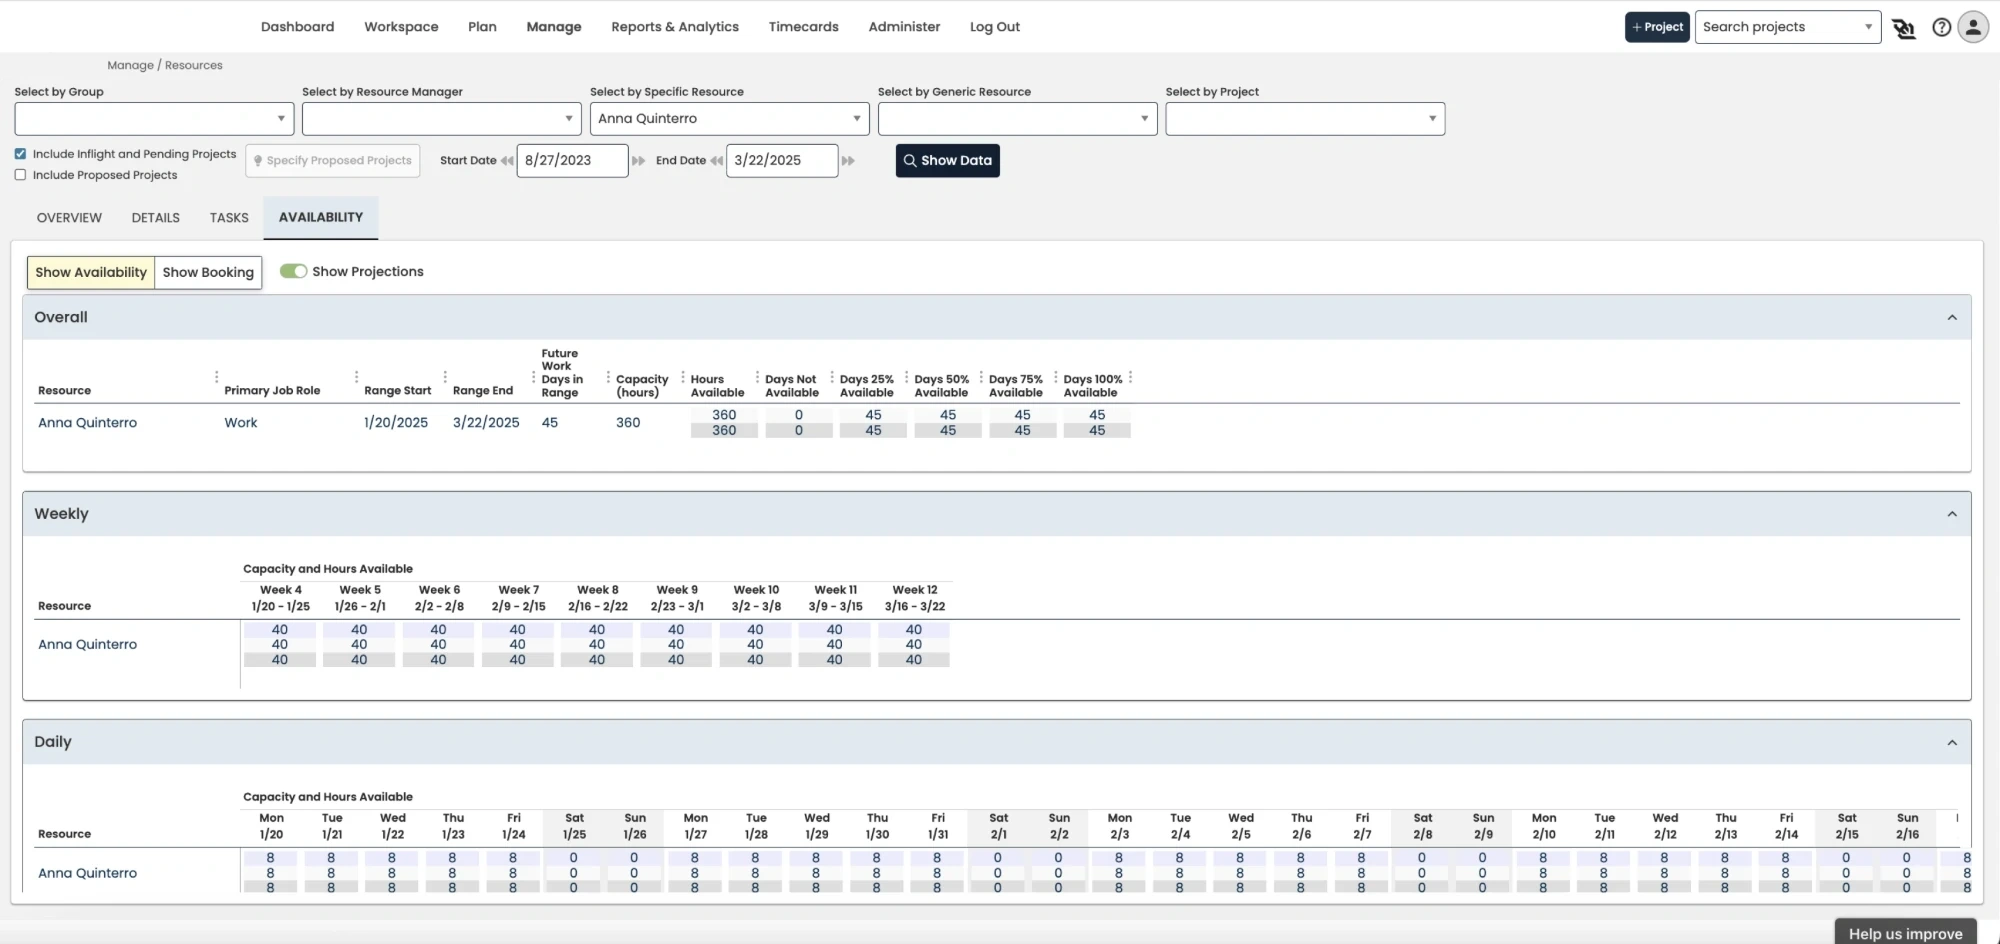Image resolution: width=2000 pixels, height=944 pixels.
Task: Open Select by Generic Resource dropdown
Action: (x=1018, y=118)
